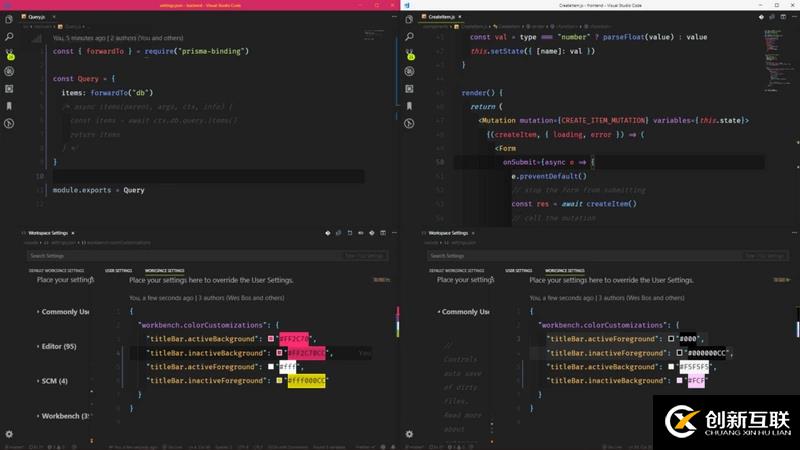The width and height of the screenshot is (800, 450).
Task: Open Search view in left window
Action: coord(9,35)
